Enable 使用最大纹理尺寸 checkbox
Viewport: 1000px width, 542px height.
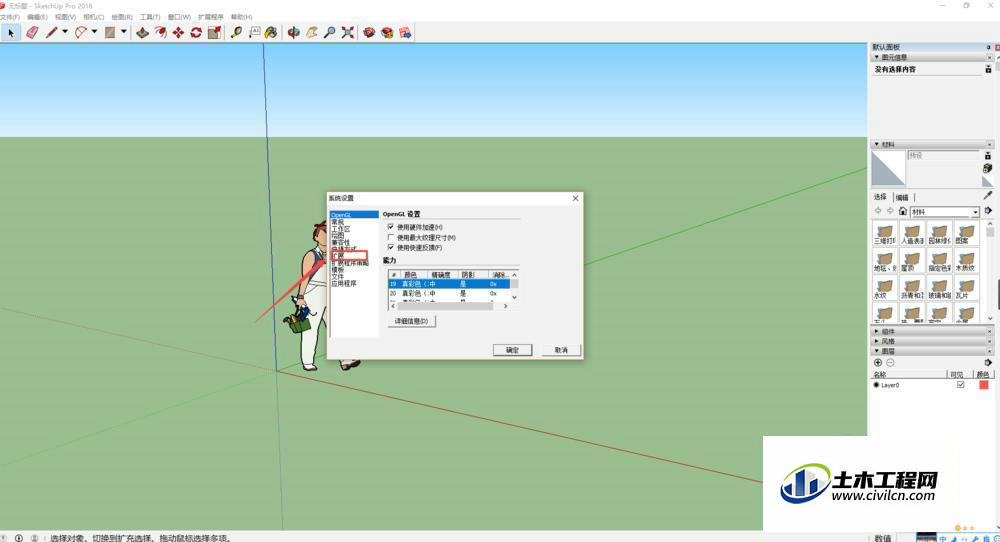pos(391,237)
